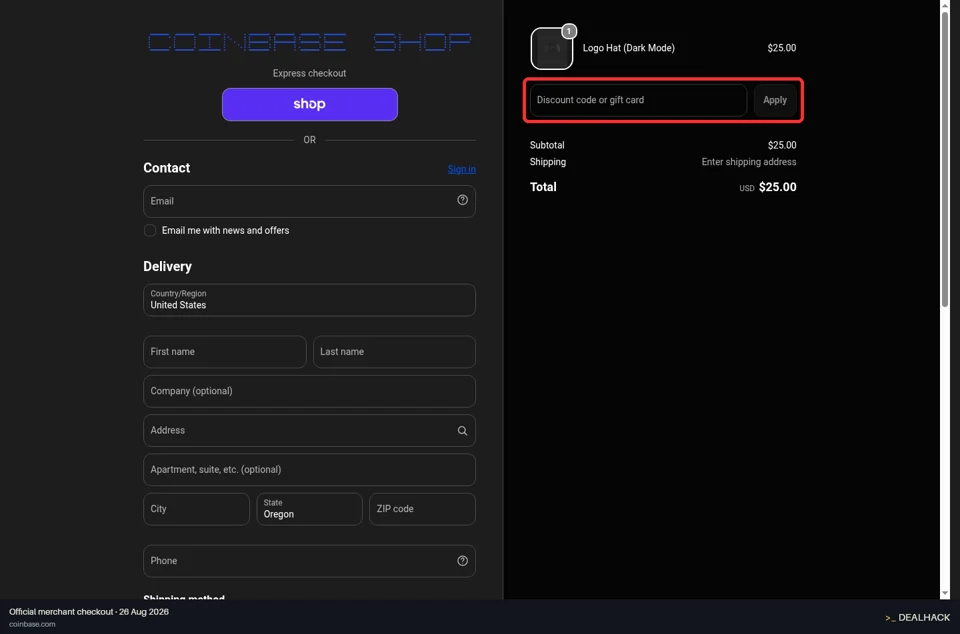The height and width of the screenshot is (634, 960).
Task: Focus the Address field
Action: click(309, 430)
